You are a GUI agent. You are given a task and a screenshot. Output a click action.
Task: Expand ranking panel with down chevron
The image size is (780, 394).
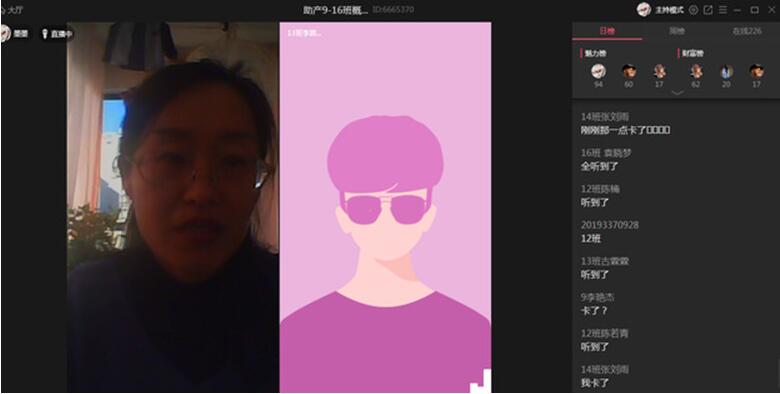coord(677,93)
